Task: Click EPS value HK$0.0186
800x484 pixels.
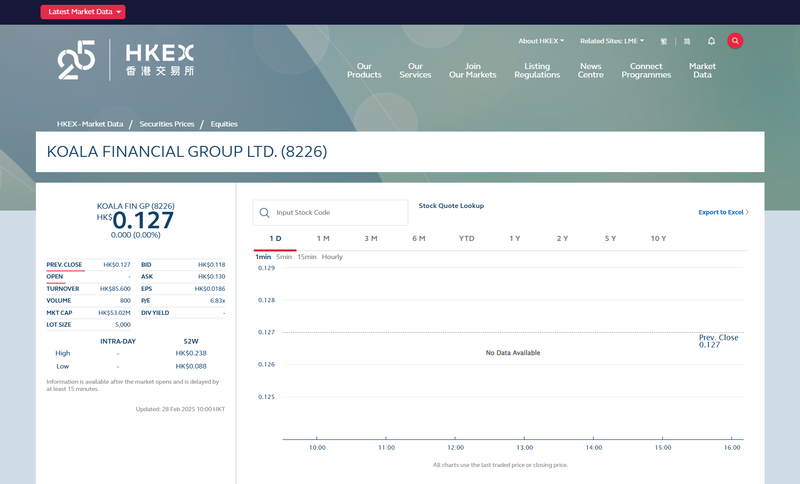Action: click(210, 289)
